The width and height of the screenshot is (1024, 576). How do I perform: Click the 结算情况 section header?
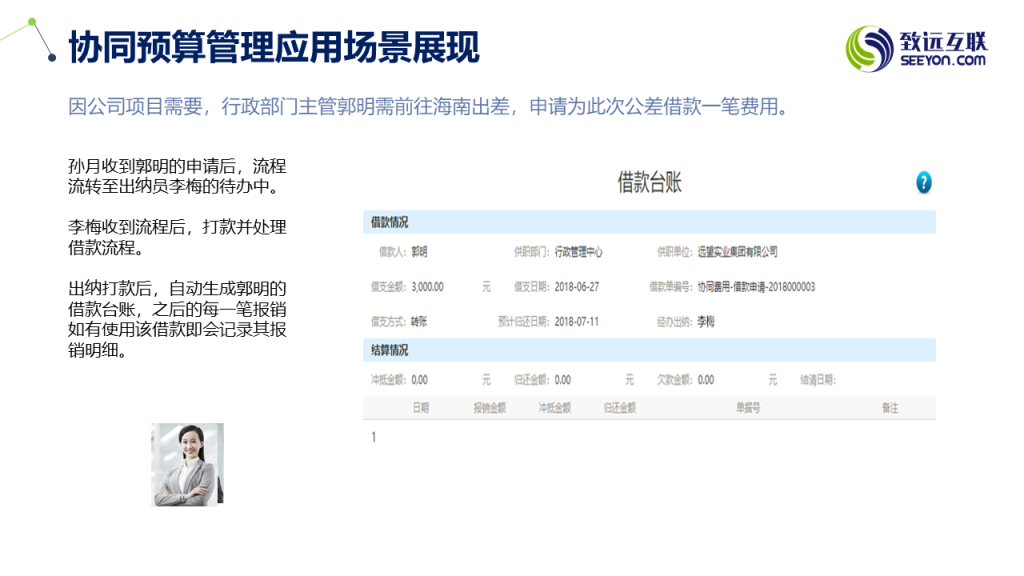click(x=390, y=350)
